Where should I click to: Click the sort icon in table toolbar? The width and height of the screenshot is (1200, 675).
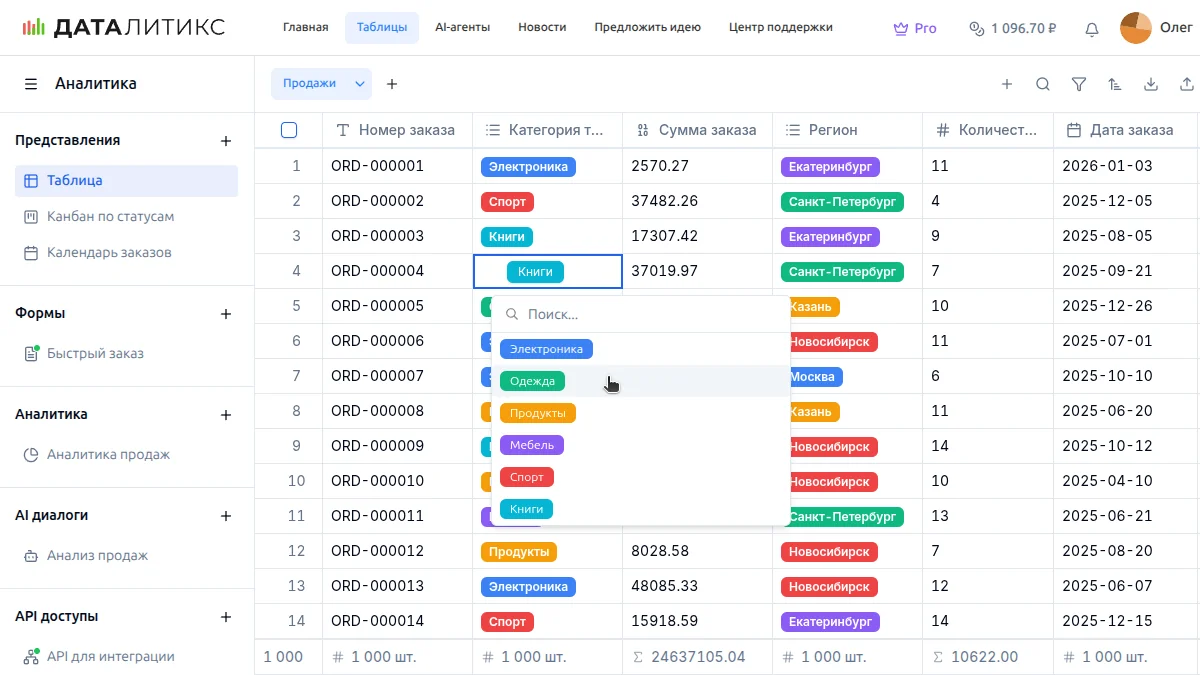click(x=1115, y=85)
